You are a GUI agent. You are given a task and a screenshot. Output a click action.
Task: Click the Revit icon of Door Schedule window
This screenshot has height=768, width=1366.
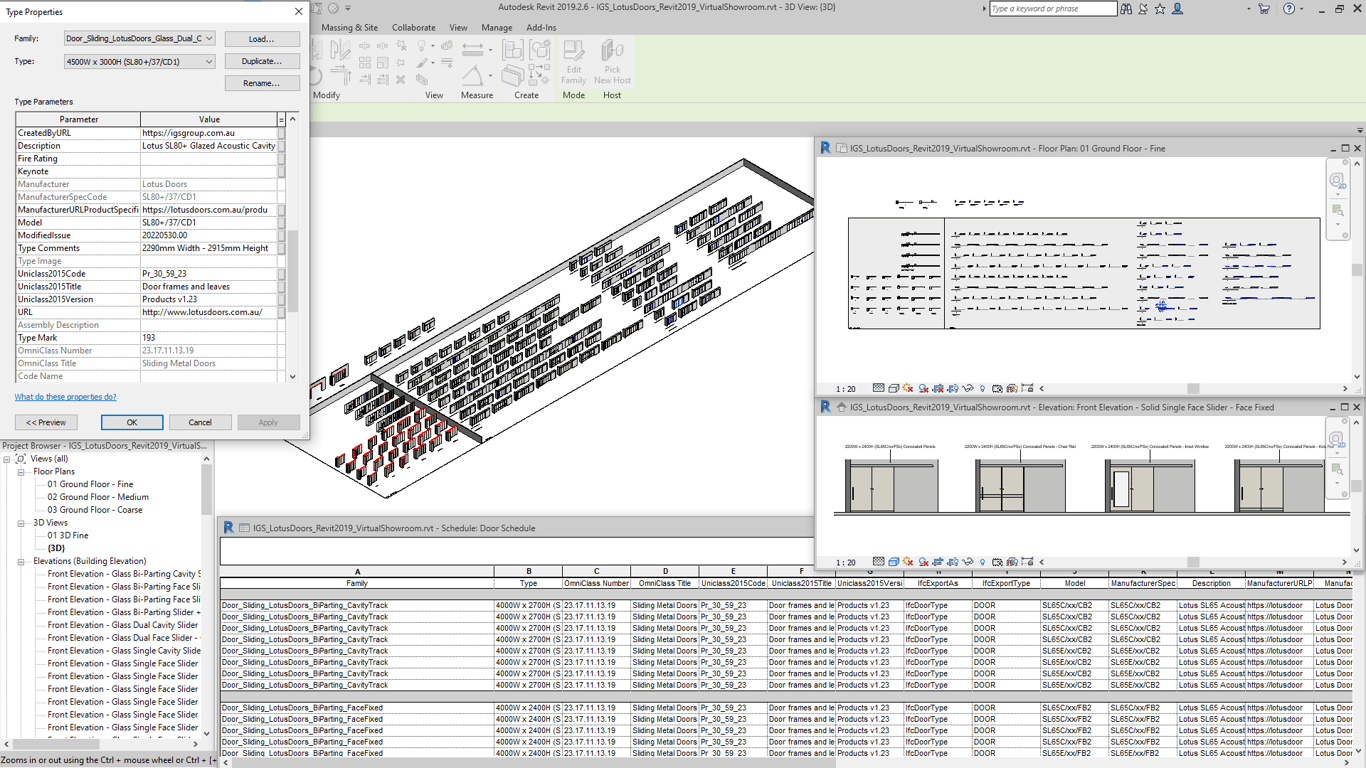pyautogui.click(x=228, y=527)
